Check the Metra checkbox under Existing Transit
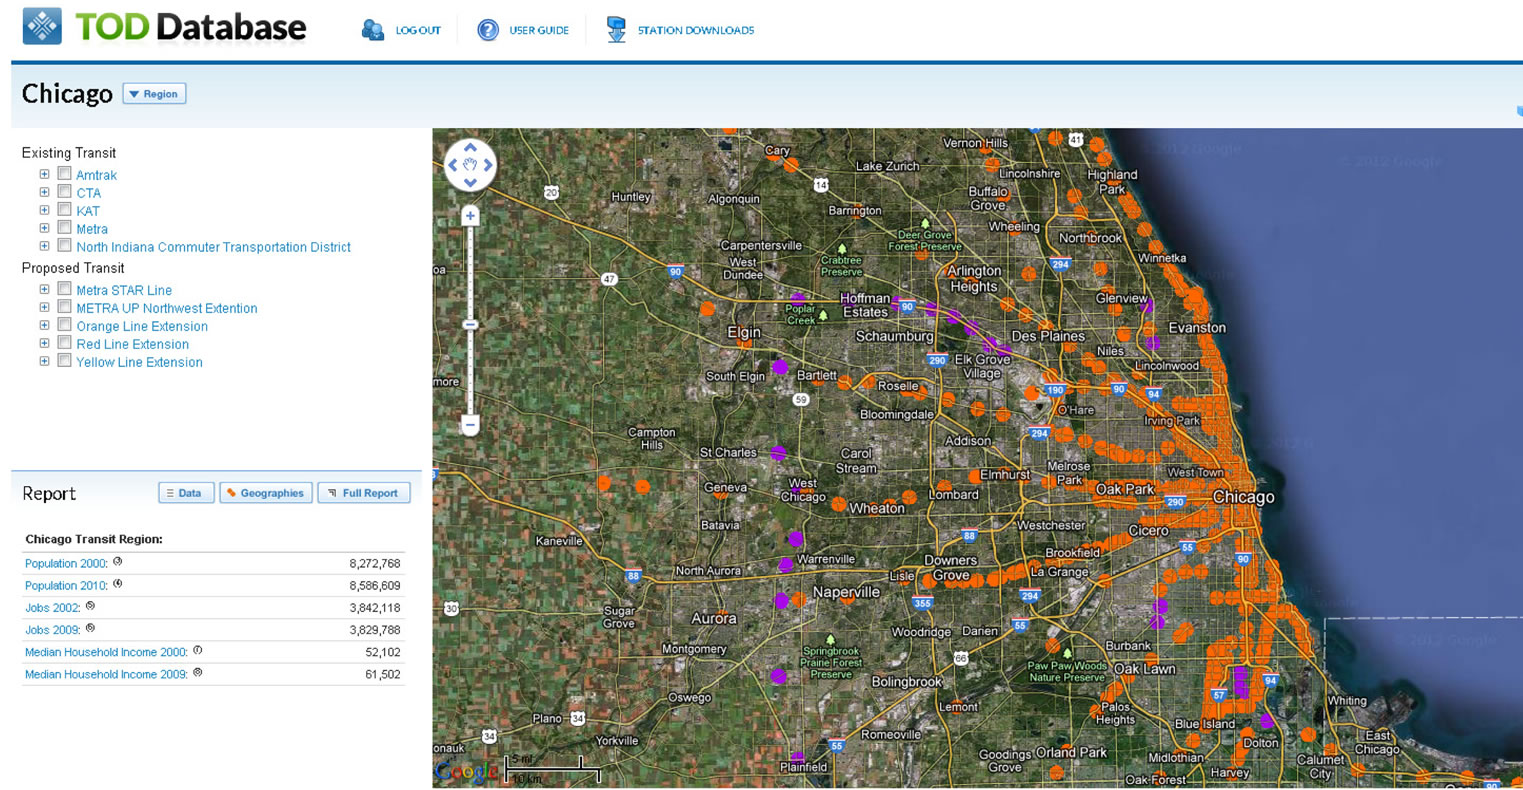 pyautogui.click(x=64, y=228)
